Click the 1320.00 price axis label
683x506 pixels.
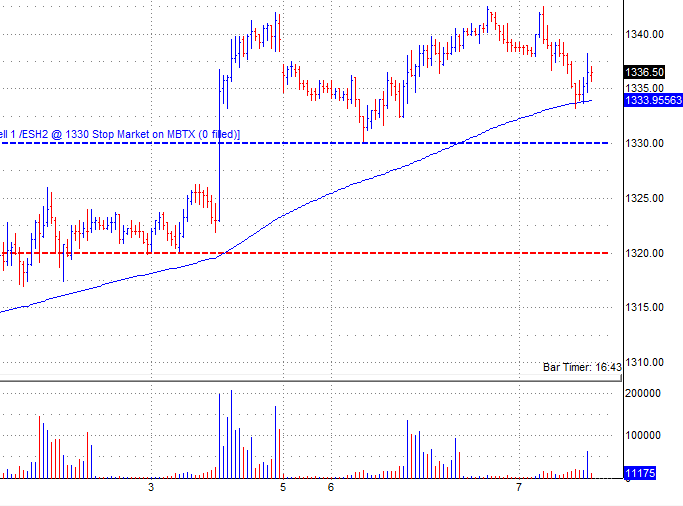tap(644, 253)
